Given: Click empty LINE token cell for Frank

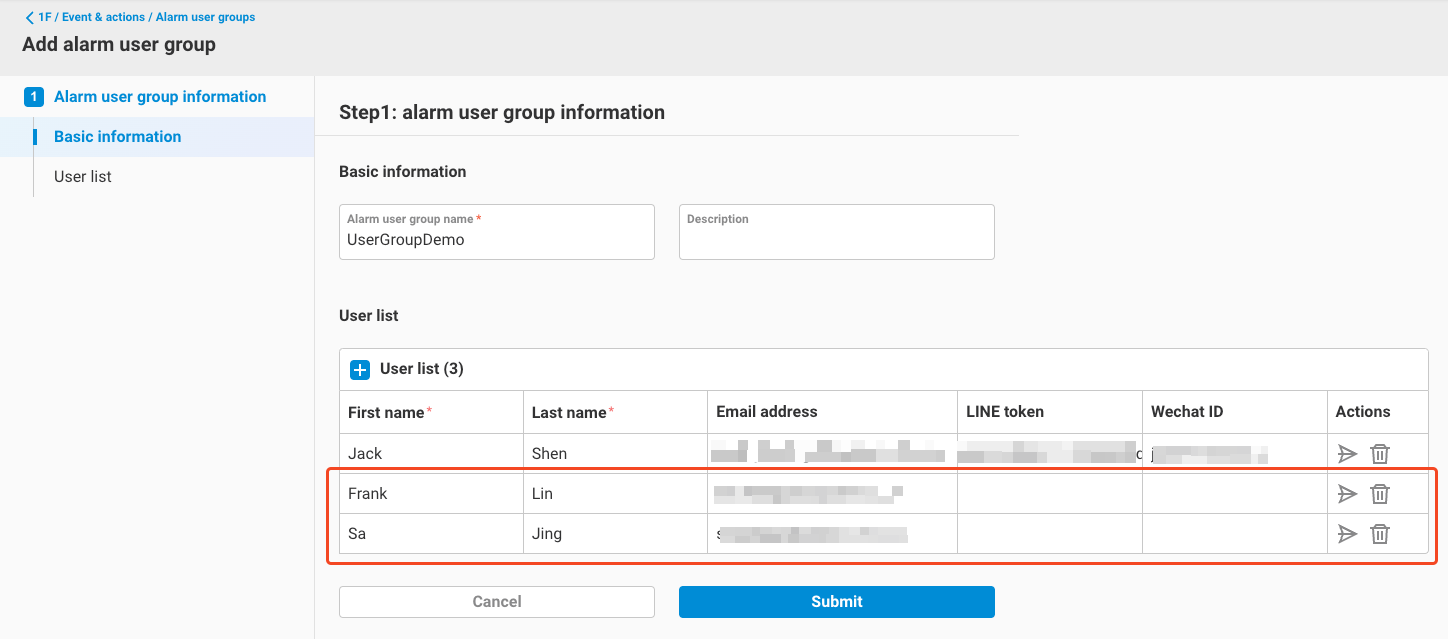Looking at the screenshot, I should 1049,494.
